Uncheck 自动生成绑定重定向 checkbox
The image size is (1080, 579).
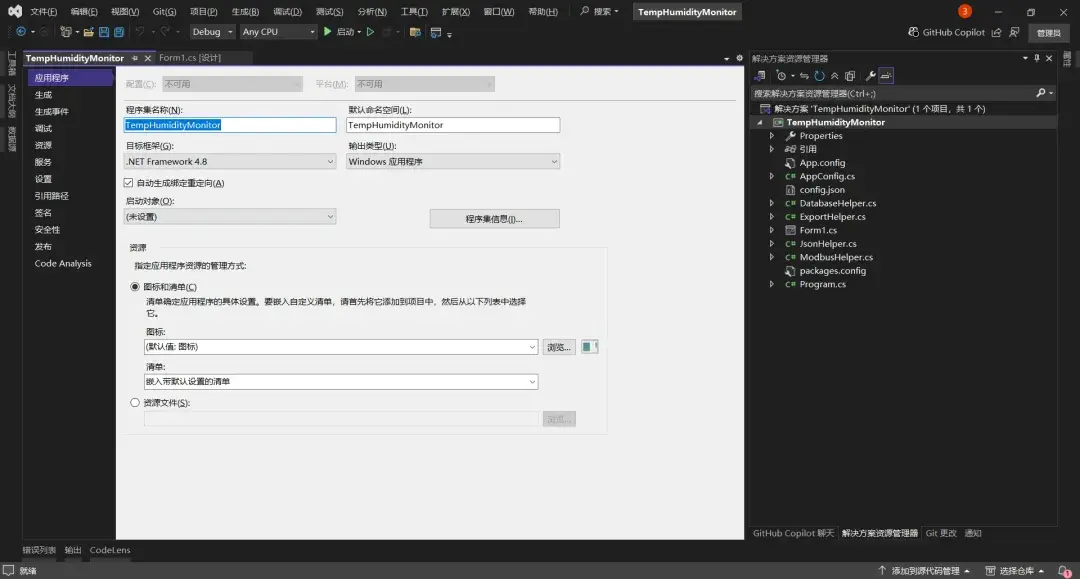click(x=127, y=181)
